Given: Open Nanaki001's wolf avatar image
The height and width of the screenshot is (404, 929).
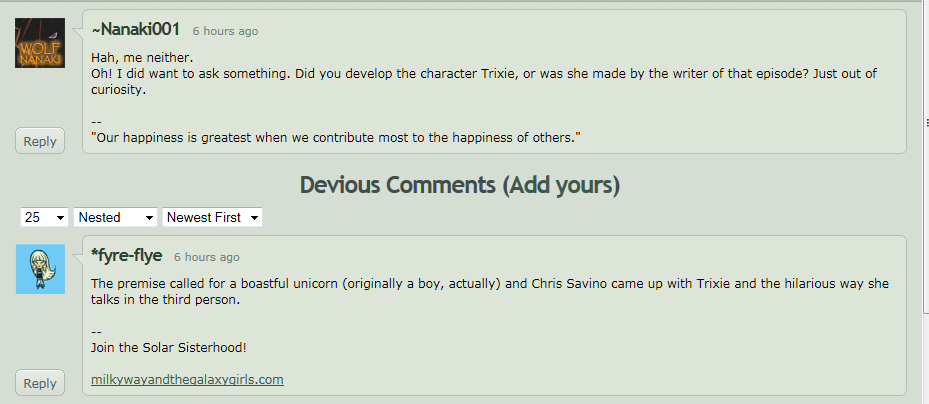Looking at the screenshot, I should pos(40,43).
